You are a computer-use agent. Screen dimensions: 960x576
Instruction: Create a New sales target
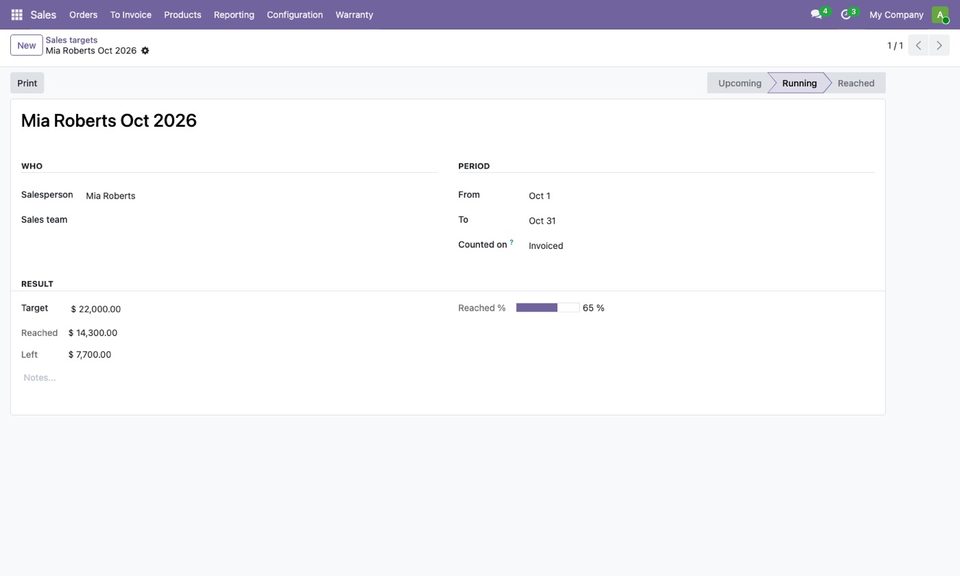pyautogui.click(x=26, y=45)
